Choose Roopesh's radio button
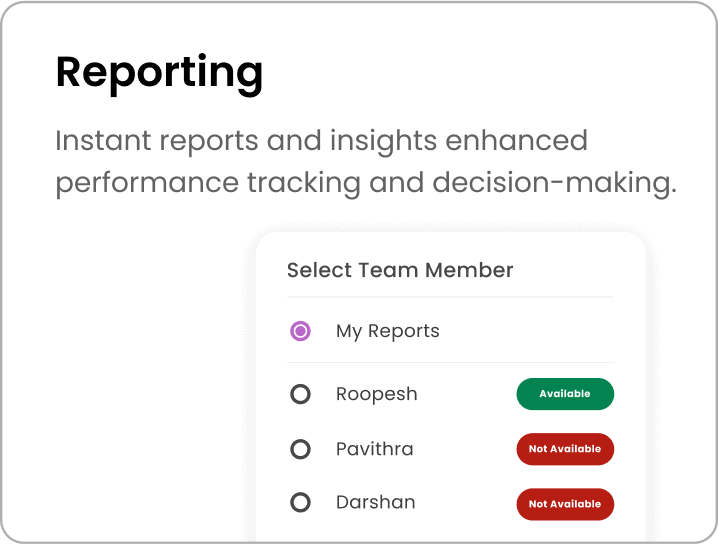718x544 pixels. (300, 394)
